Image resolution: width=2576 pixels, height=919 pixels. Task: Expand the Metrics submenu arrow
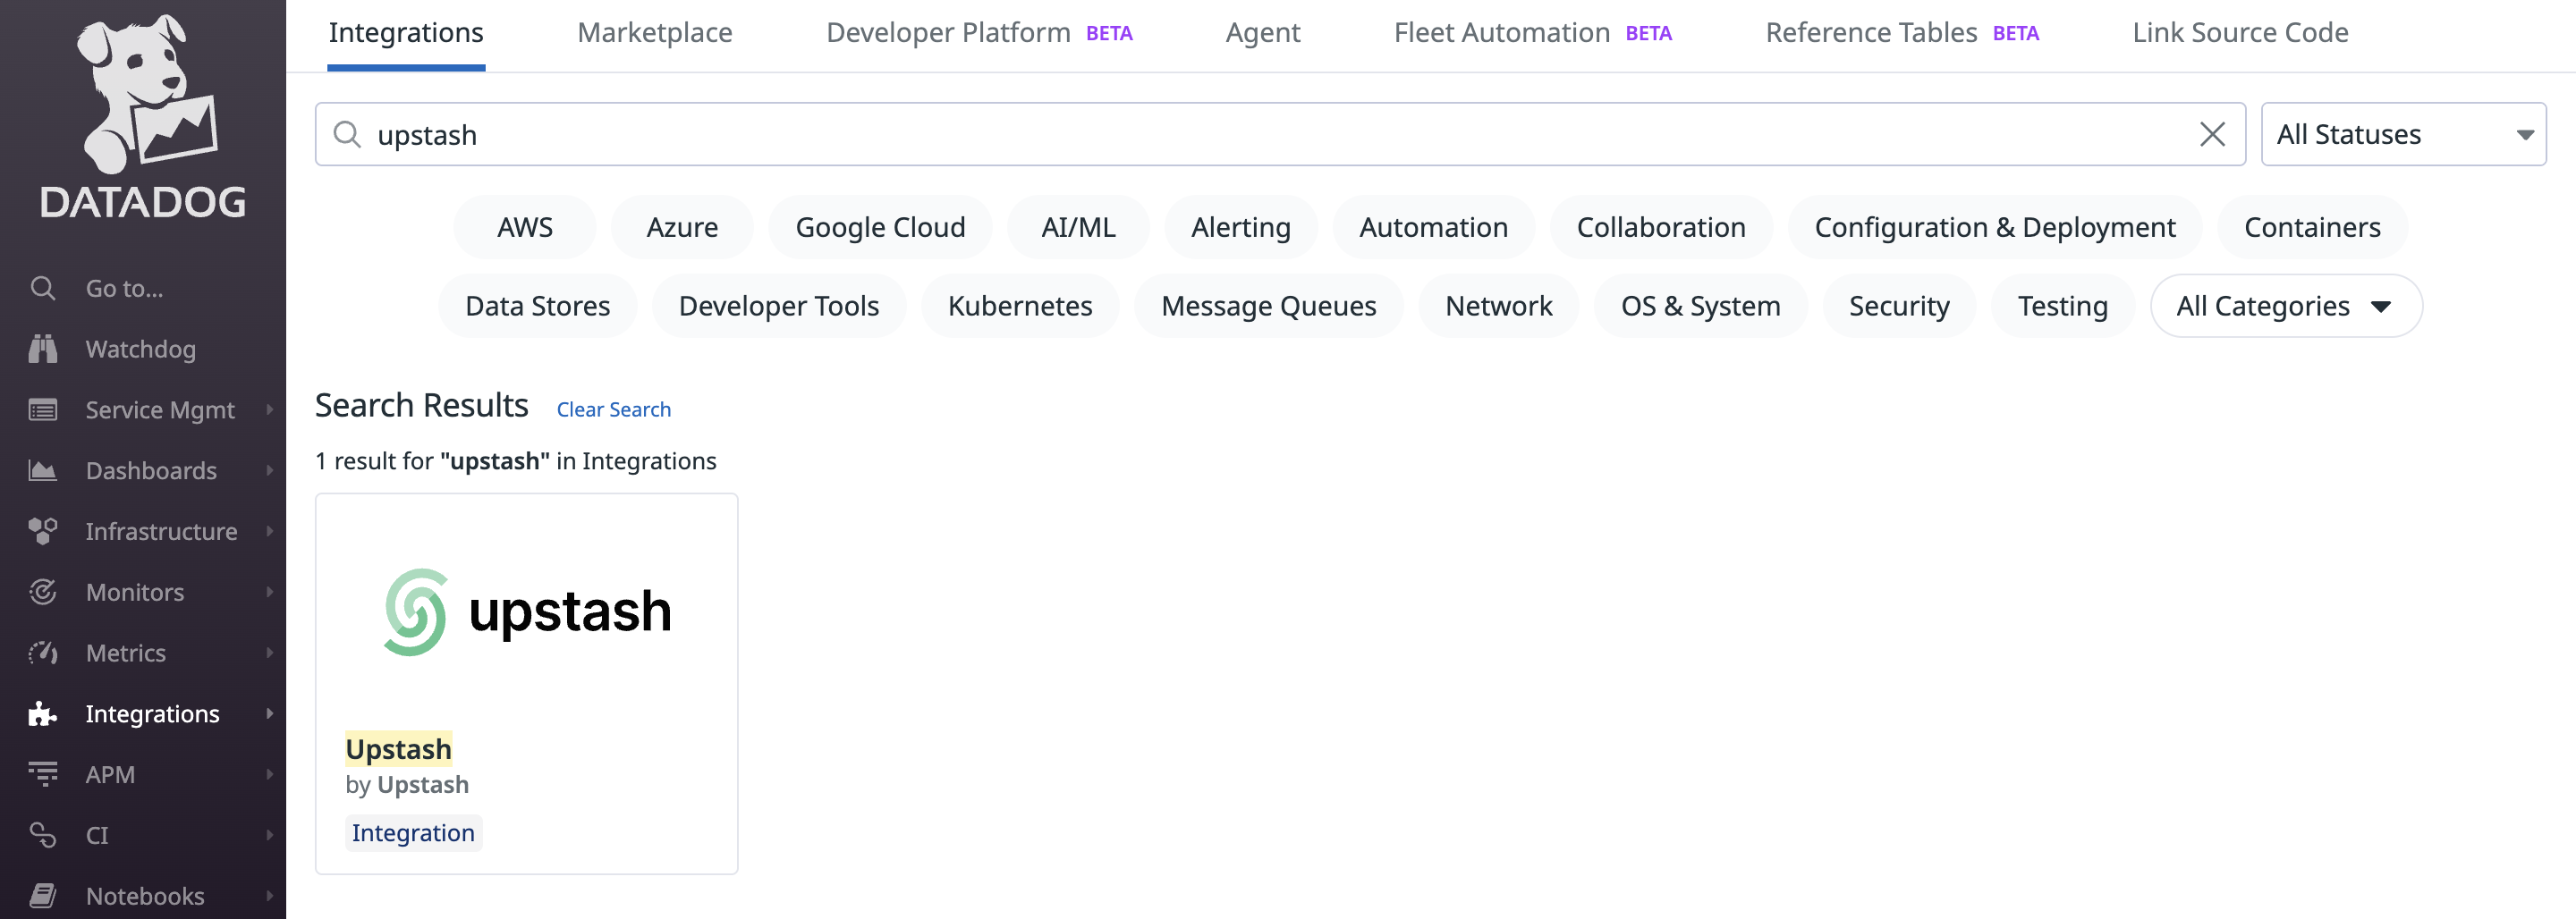click(269, 653)
